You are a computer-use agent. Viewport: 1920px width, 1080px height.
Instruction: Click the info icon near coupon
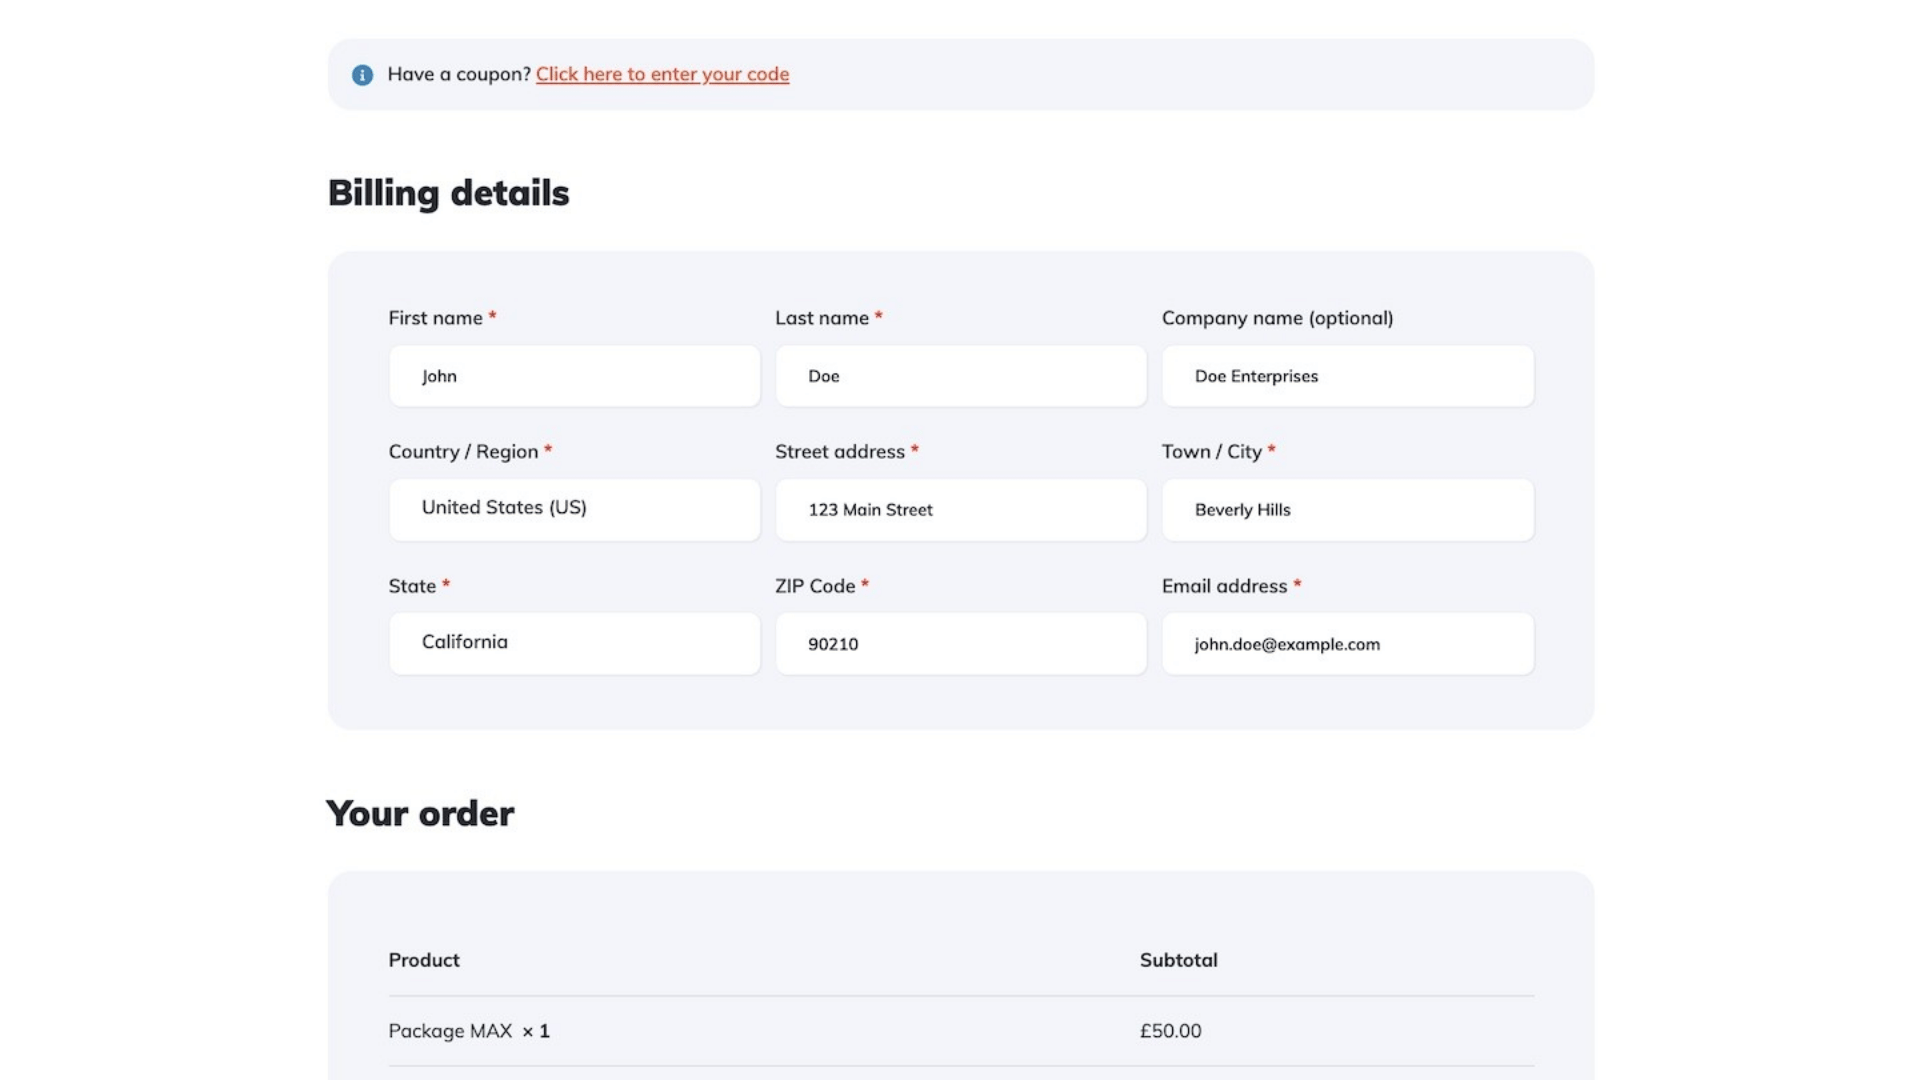coord(361,74)
